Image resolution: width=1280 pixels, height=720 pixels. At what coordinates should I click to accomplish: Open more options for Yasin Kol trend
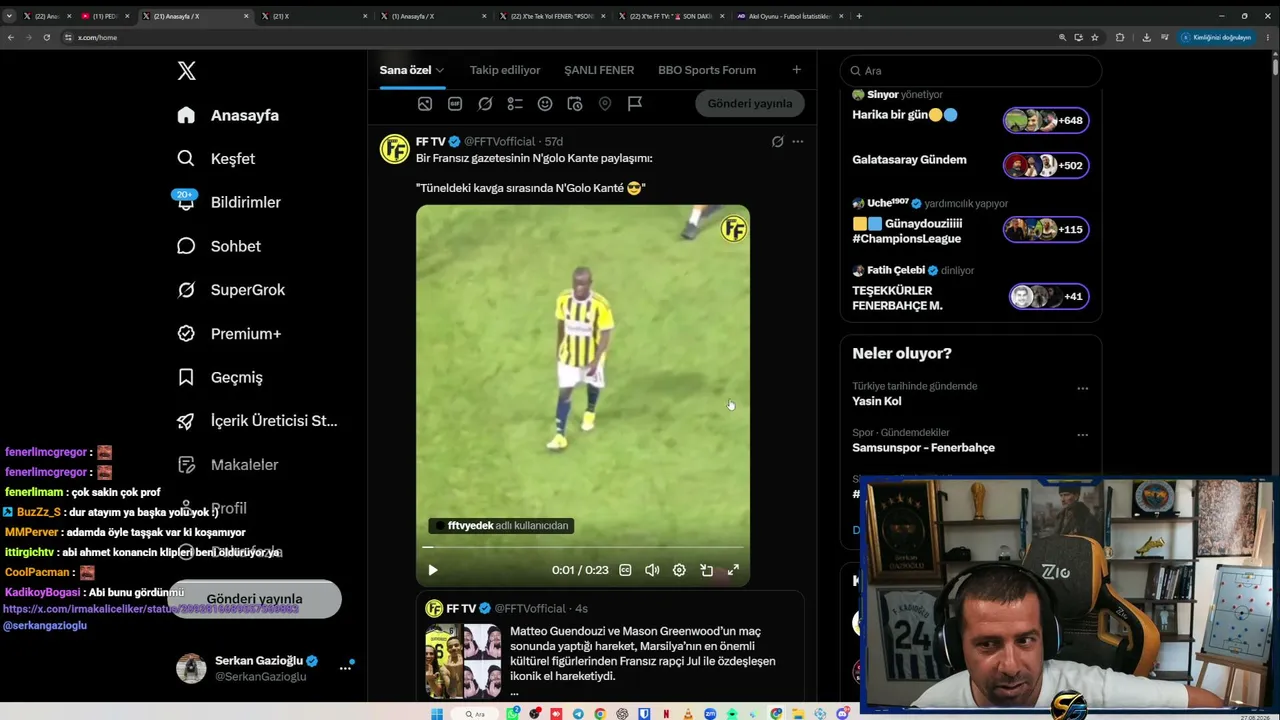(1082, 388)
